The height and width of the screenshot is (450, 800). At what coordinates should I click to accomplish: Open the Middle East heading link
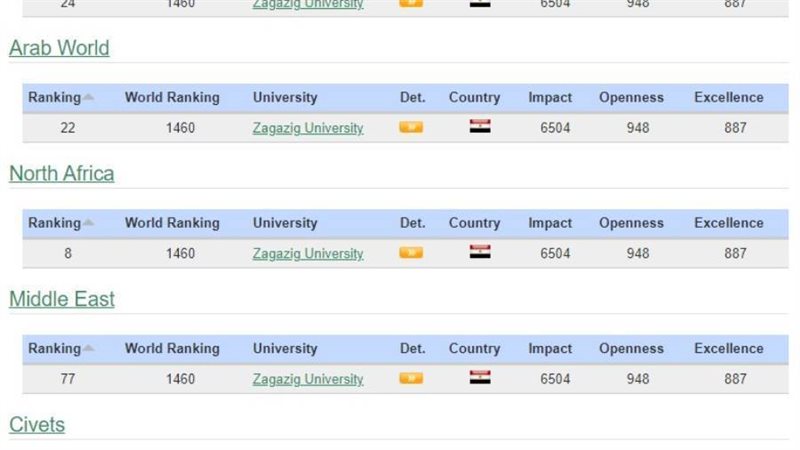(62, 299)
